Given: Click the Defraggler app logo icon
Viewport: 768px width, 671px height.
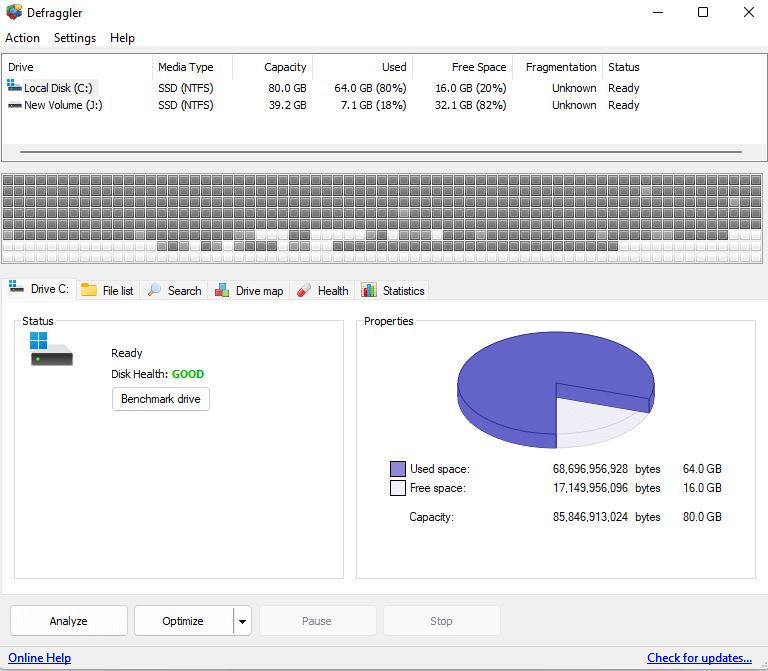Looking at the screenshot, I should point(13,13).
